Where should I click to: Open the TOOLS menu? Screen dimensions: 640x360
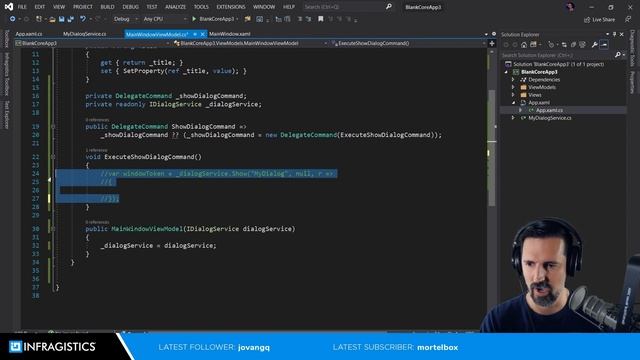[201, 7]
